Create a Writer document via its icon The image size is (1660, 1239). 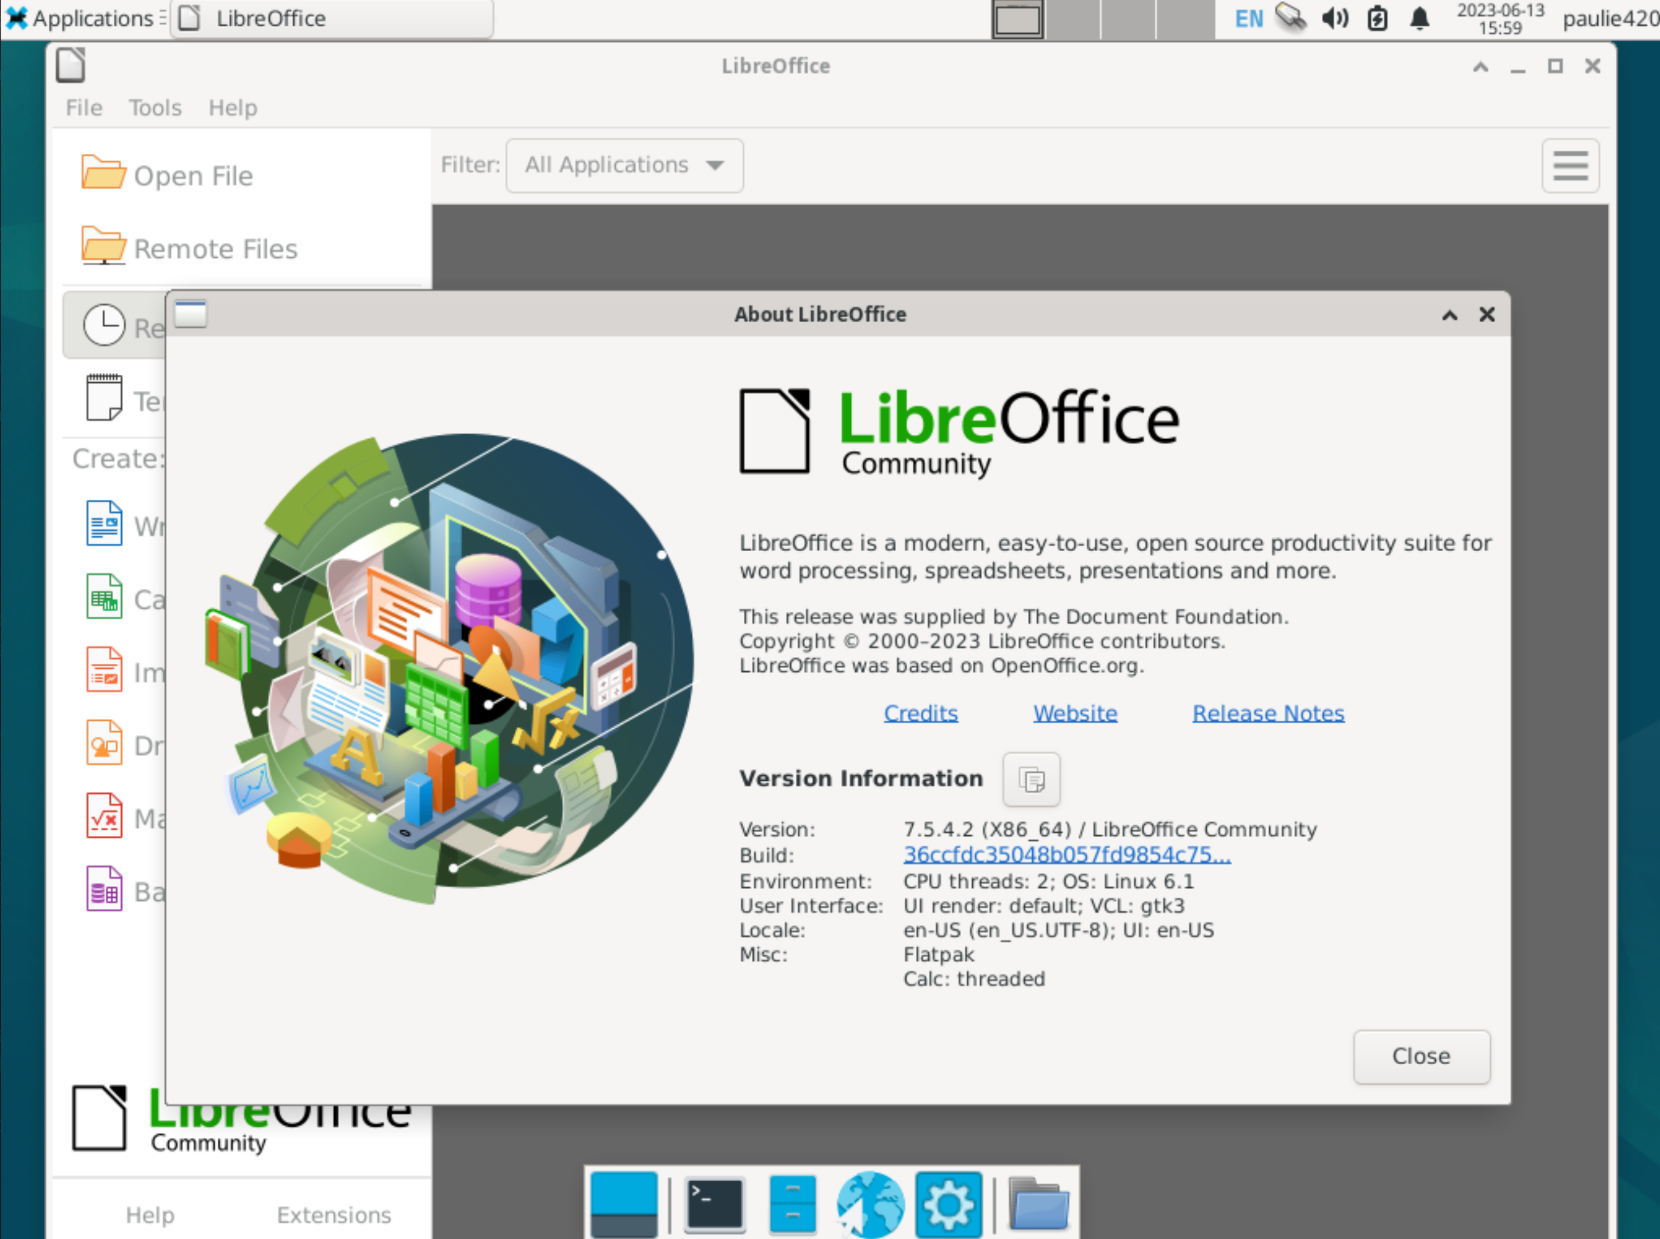point(104,523)
